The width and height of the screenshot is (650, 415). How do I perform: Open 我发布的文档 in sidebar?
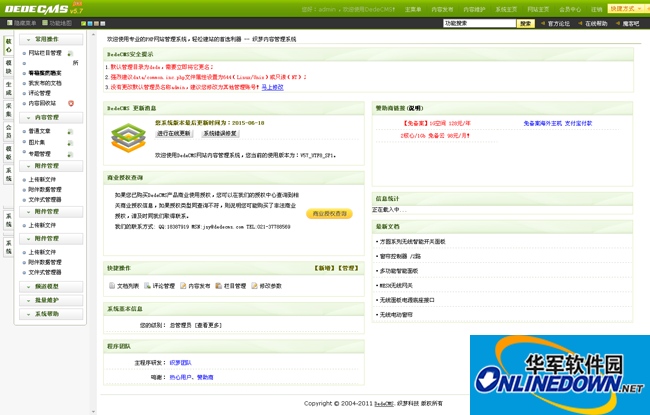pos(45,83)
